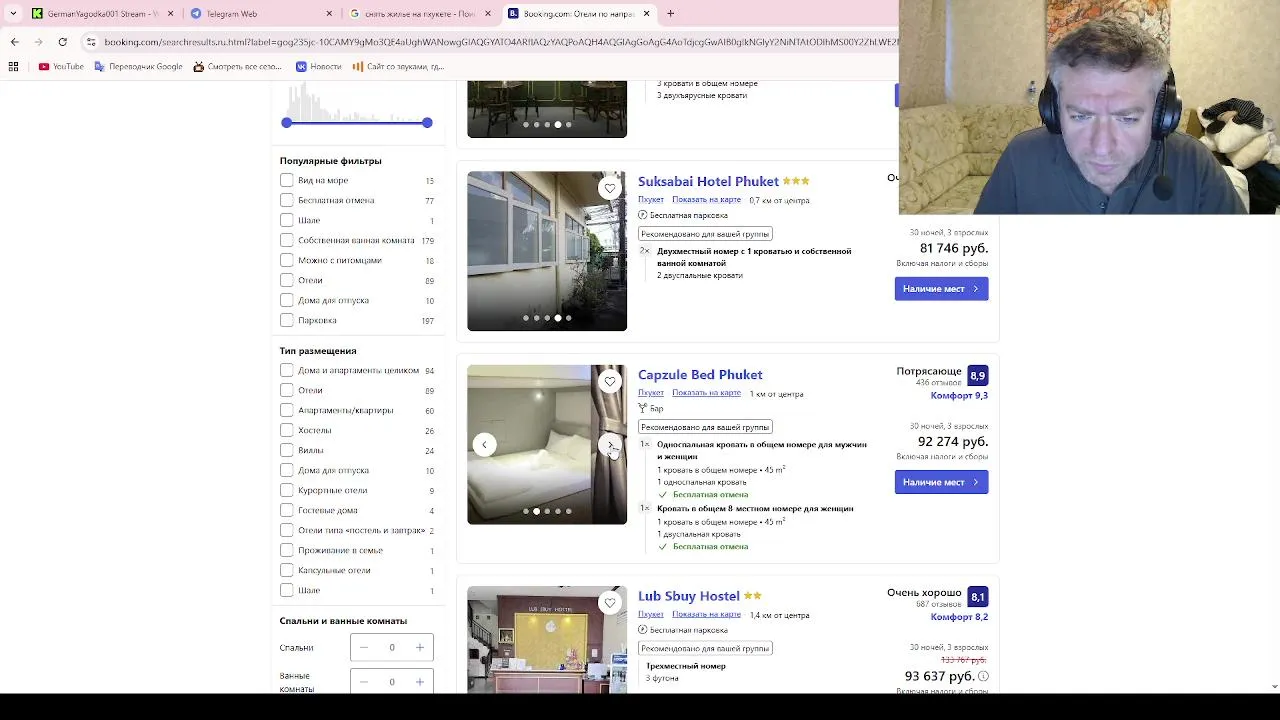
Task: Open a new browser tab with plus
Action: pos(671,14)
